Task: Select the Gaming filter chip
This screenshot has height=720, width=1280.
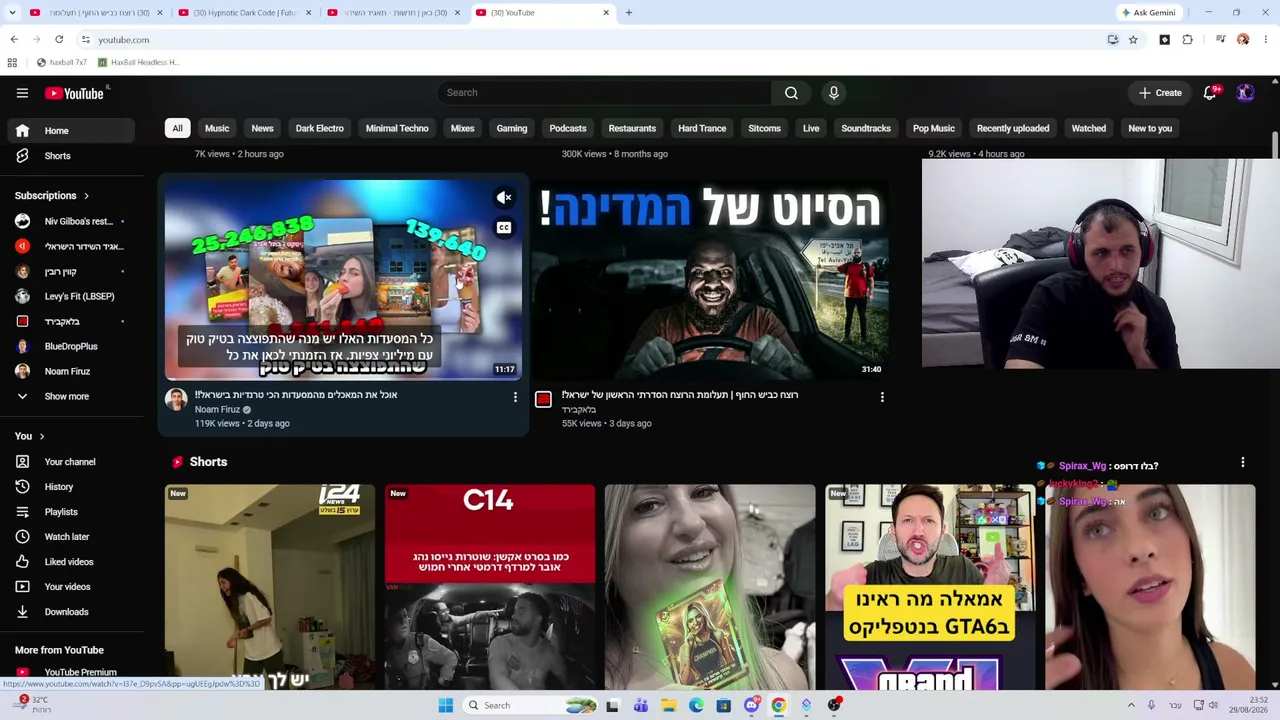Action: coord(512,128)
